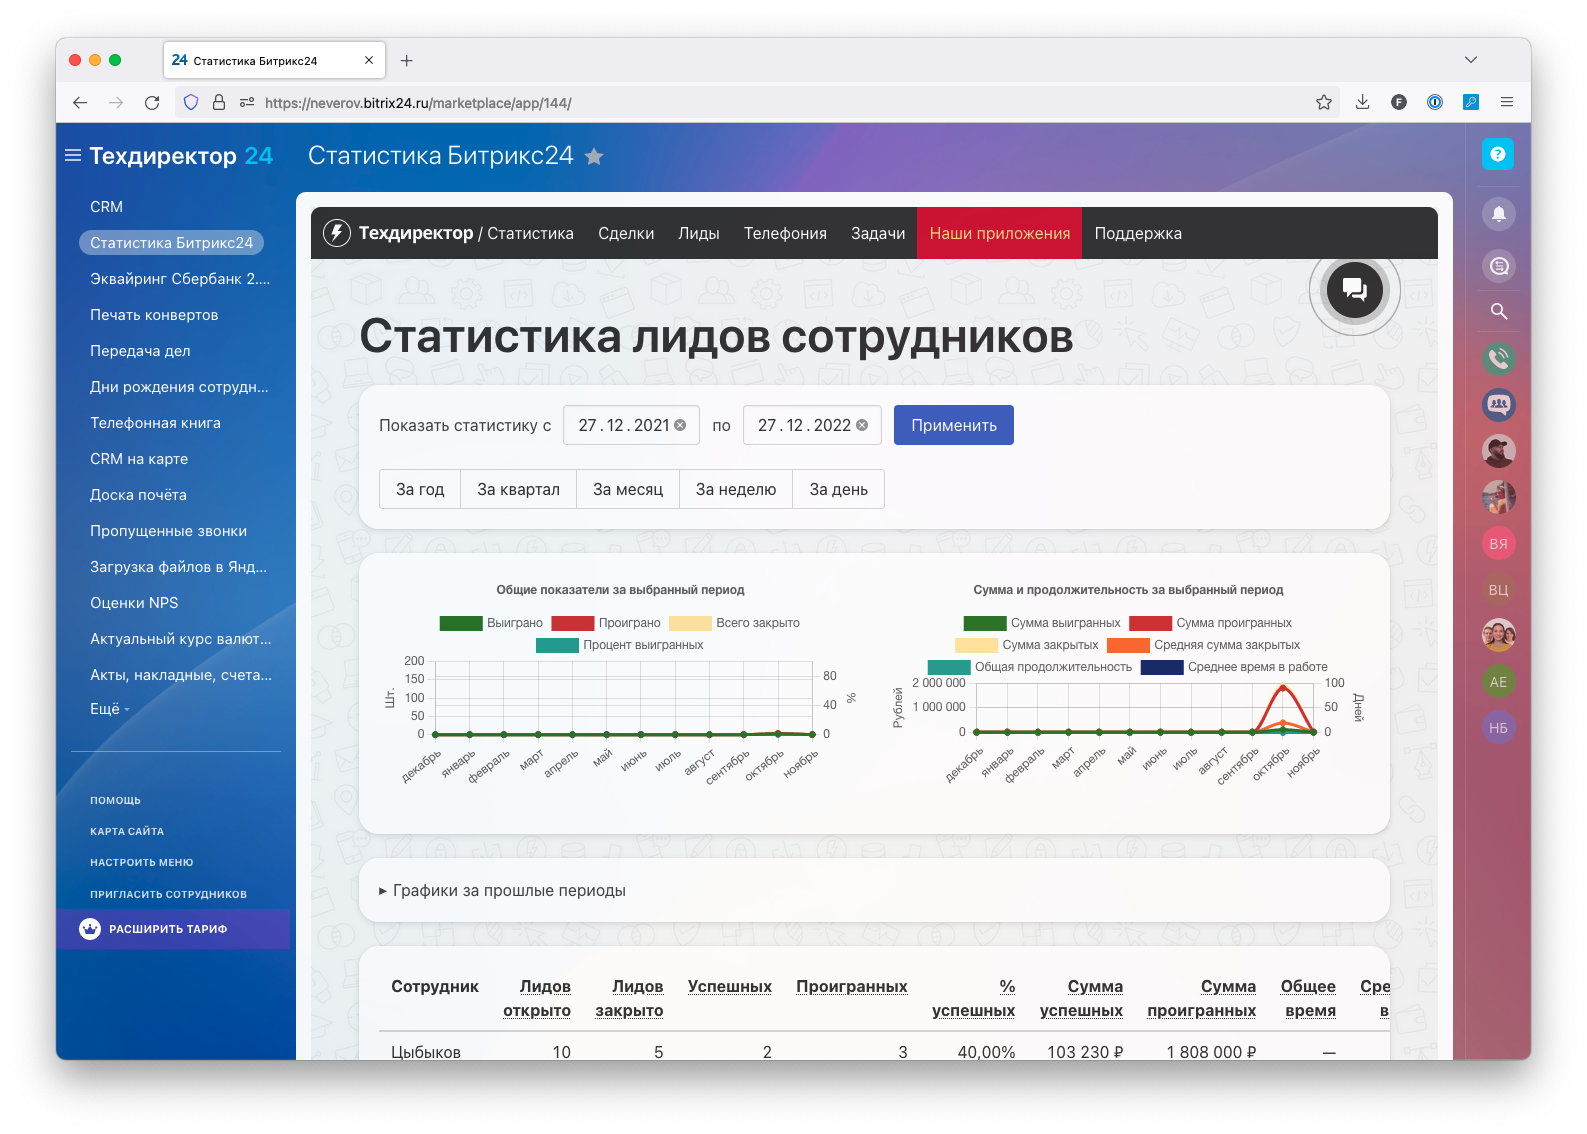Add Статистика Битрикс24 page to favorites star
This screenshot has height=1134, width=1587.
594,157
